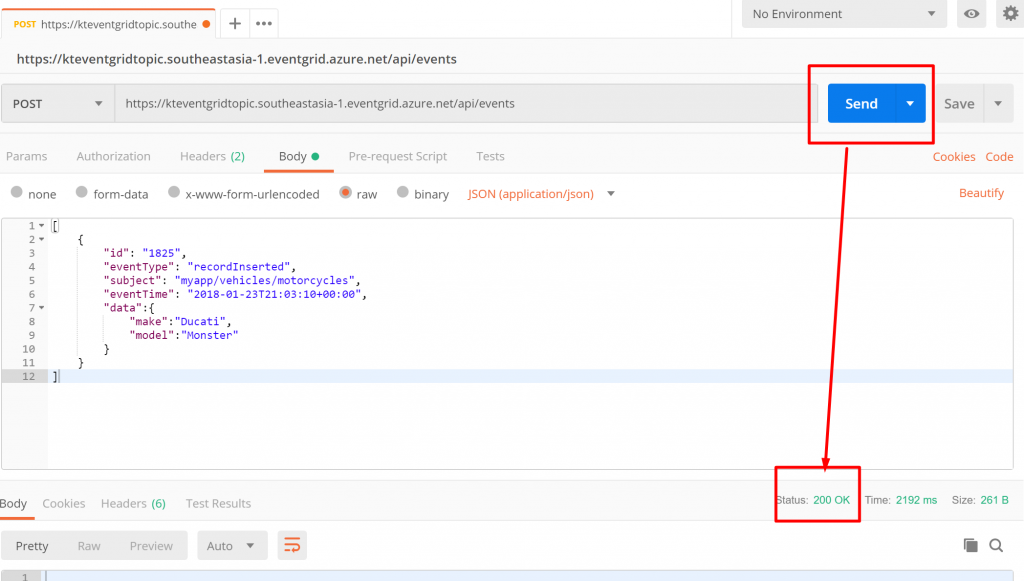Viewport: 1024px width, 581px height.
Task: Select the Raw response view
Action: 89,546
